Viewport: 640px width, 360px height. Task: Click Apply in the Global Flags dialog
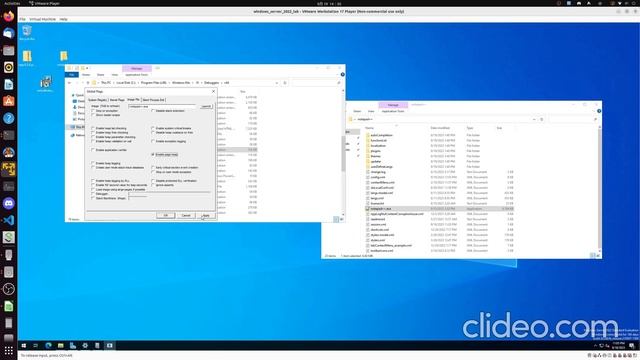206,216
